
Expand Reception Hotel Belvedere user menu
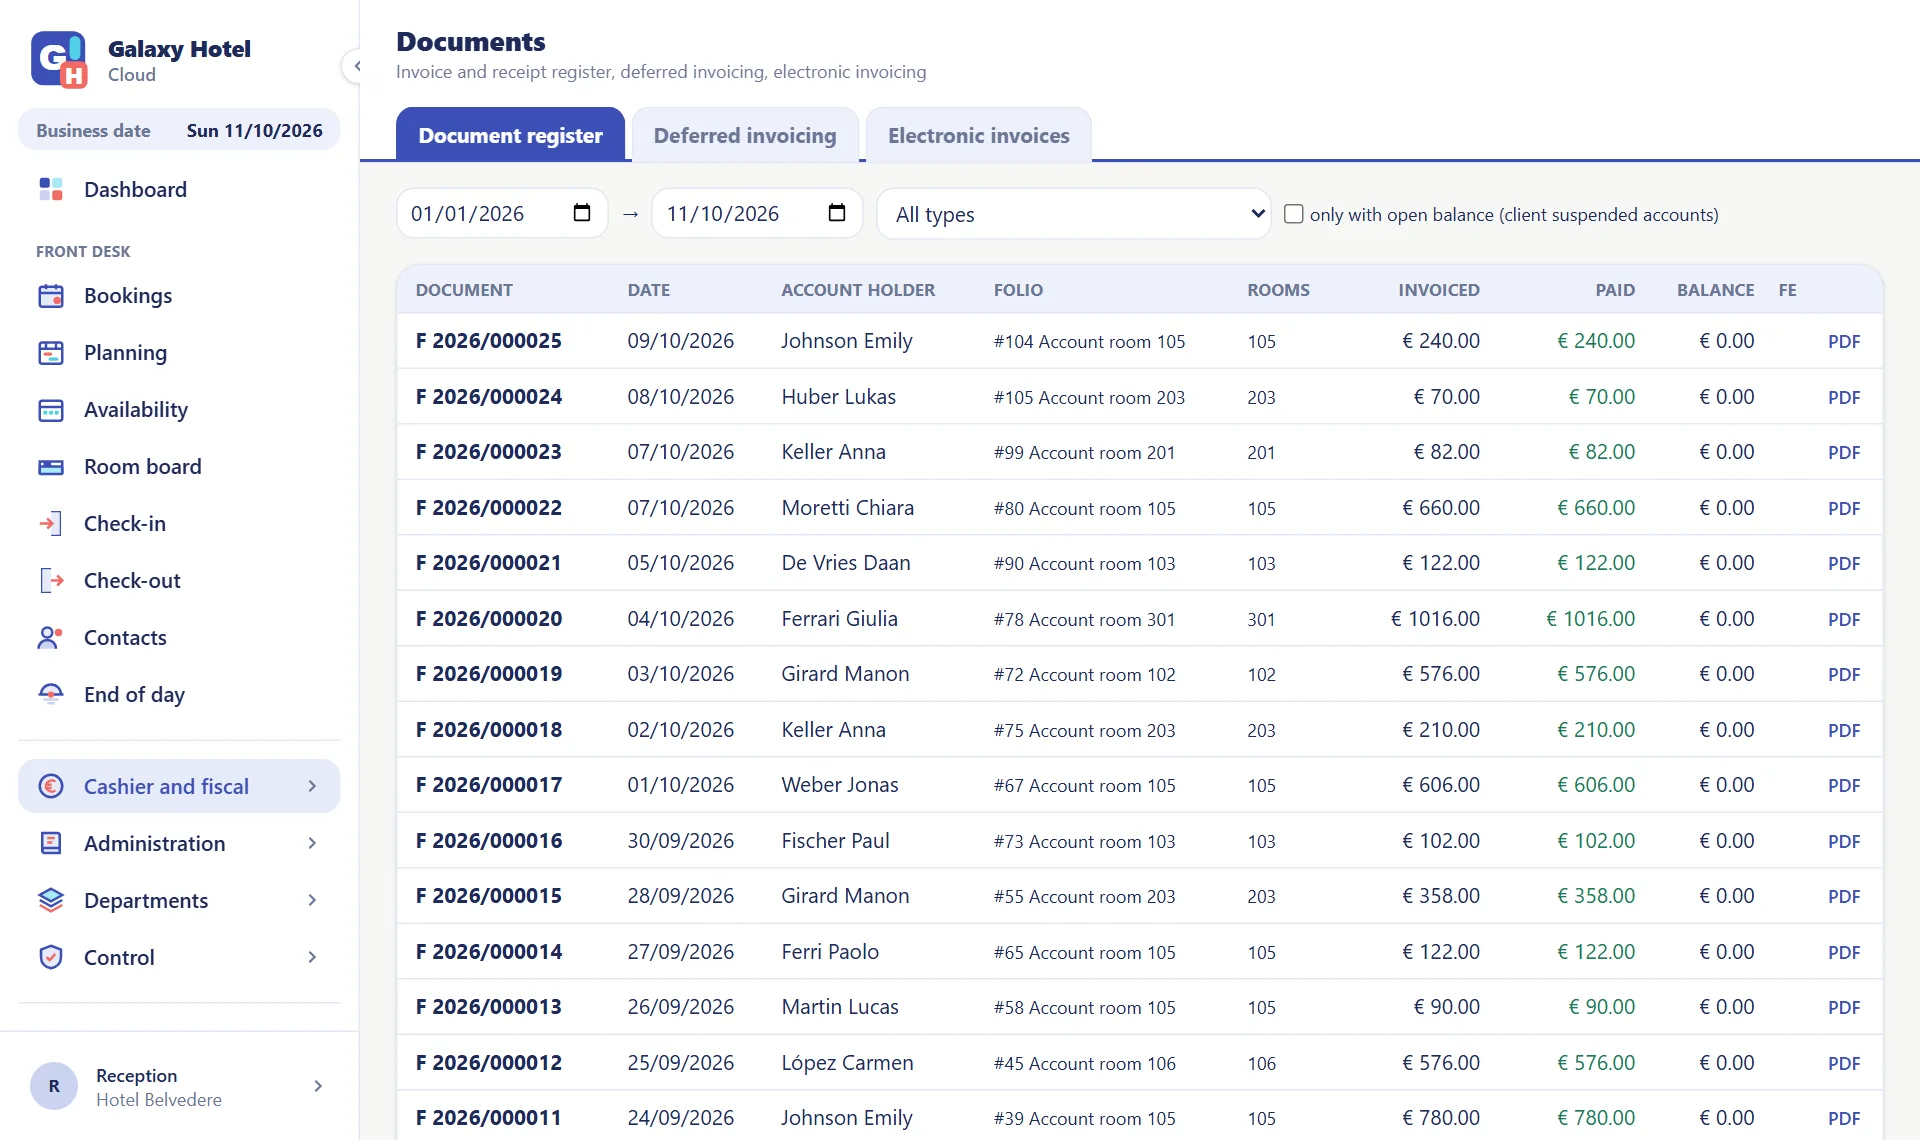pyautogui.click(x=318, y=1087)
